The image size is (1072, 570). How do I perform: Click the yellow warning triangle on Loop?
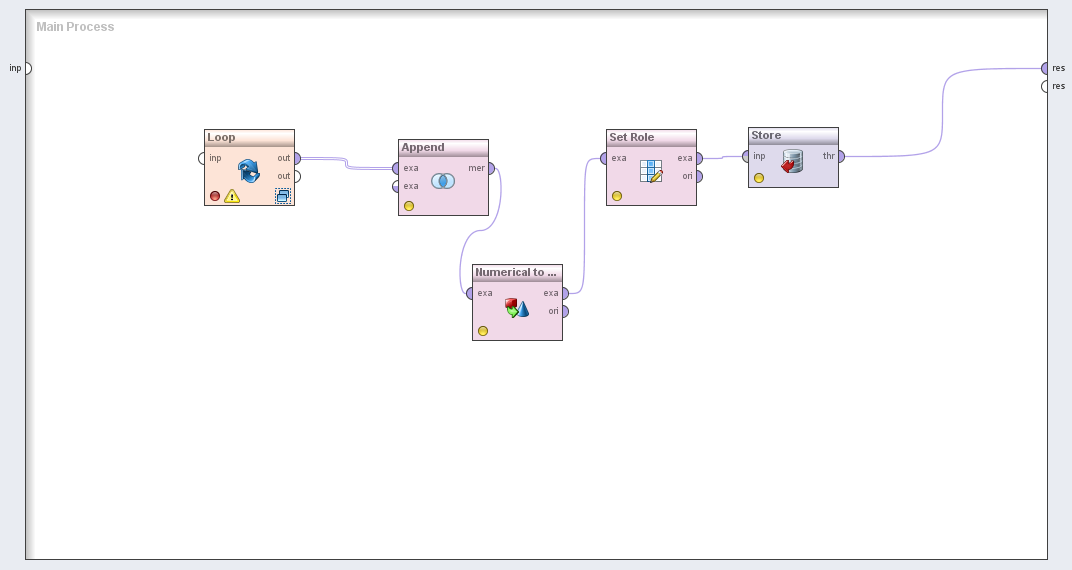click(x=232, y=196)
